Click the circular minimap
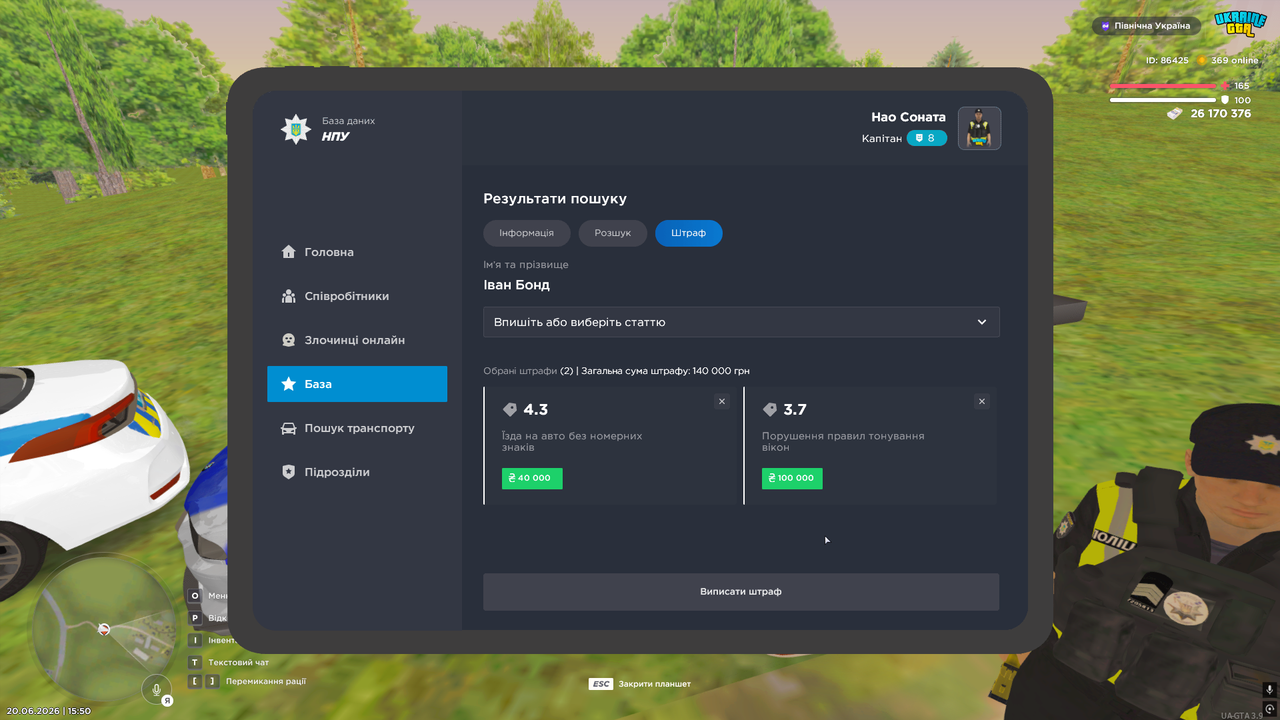The image size is (1280, 720). coord(104,629)
